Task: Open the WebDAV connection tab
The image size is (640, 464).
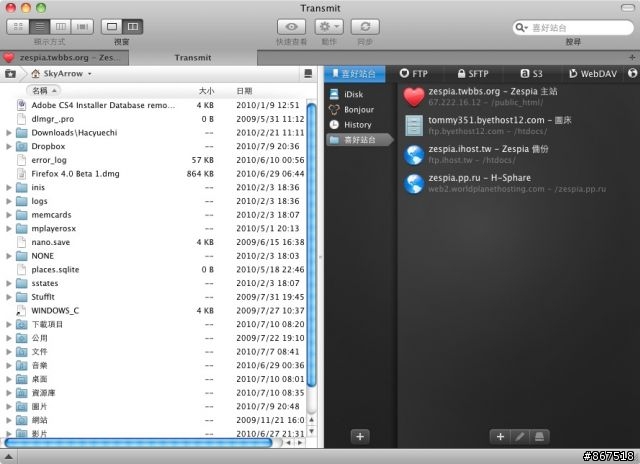Action: 593,74
